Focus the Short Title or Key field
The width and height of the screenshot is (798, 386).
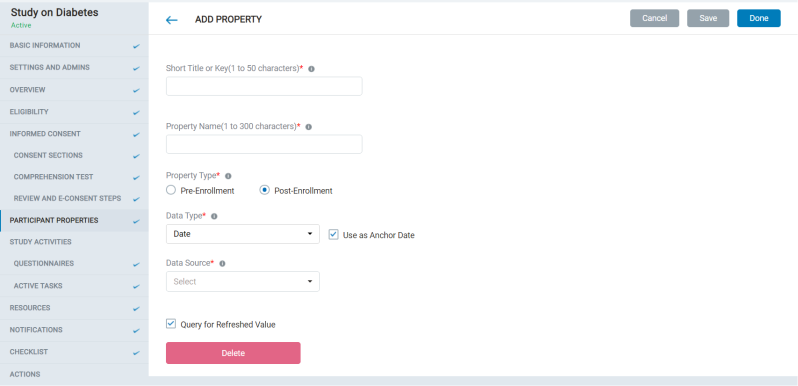click(x=264, y=87)
